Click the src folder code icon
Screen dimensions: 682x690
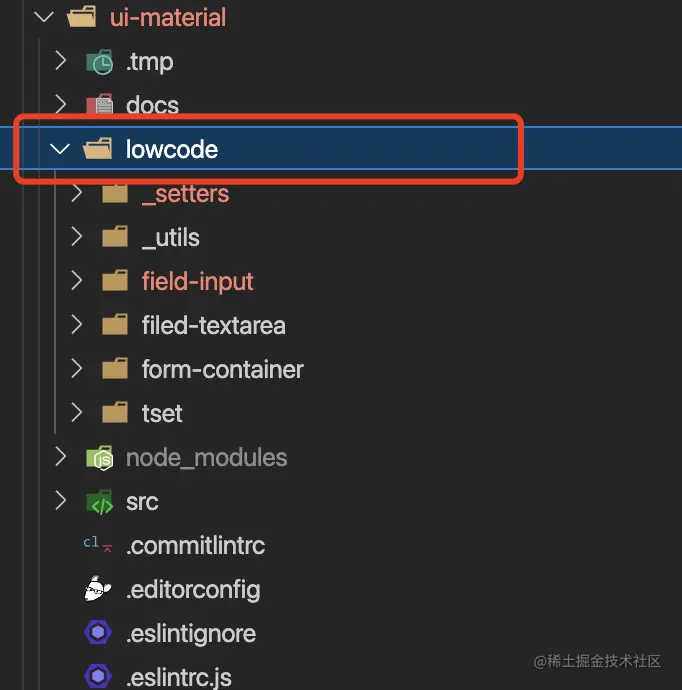click(x=100, y=502)
